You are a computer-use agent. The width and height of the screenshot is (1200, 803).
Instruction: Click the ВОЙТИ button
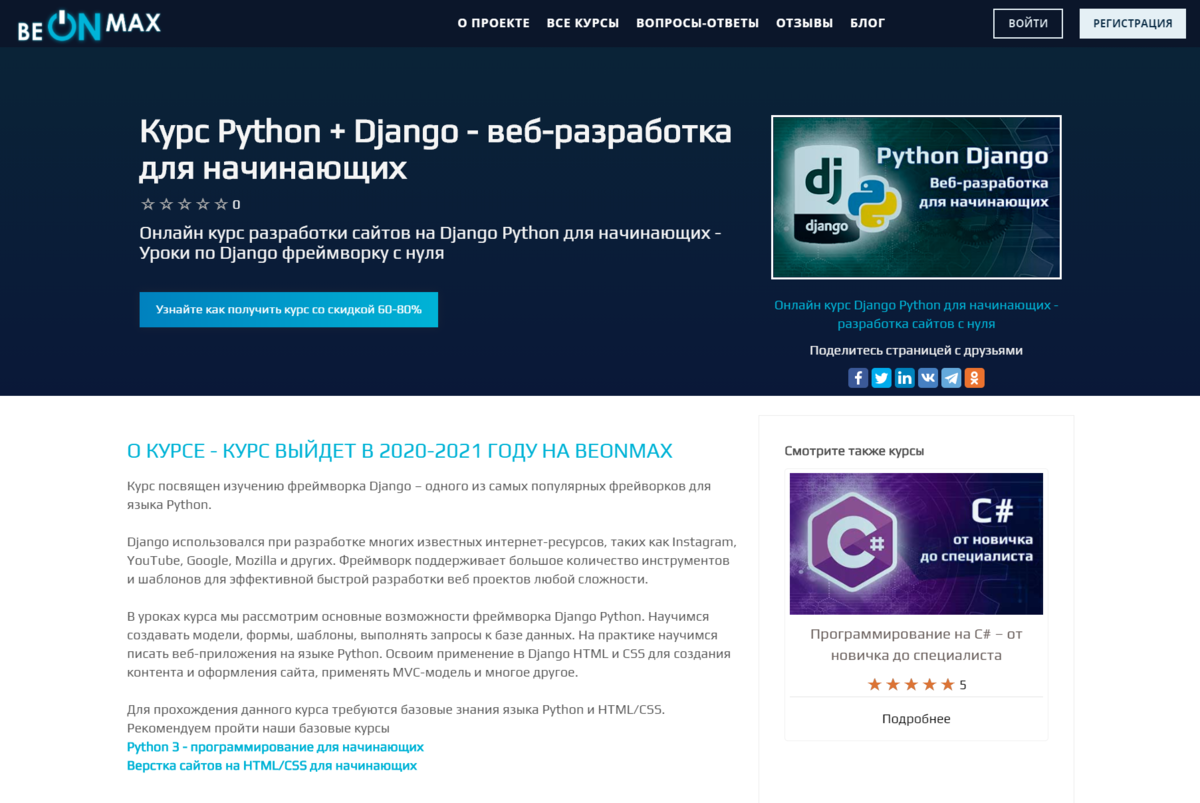point(1028,23)
